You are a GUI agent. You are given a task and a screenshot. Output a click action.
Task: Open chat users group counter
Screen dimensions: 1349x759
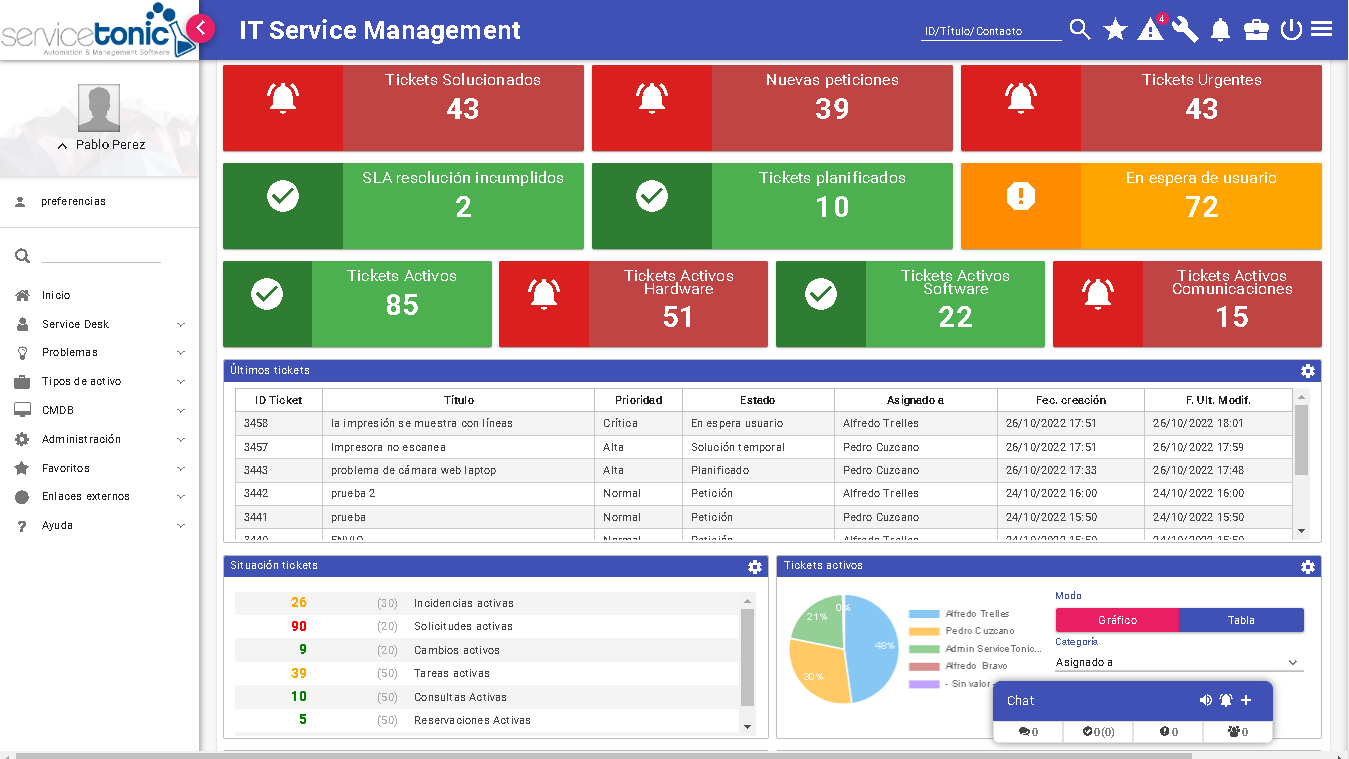click(x=1237, y=732)
